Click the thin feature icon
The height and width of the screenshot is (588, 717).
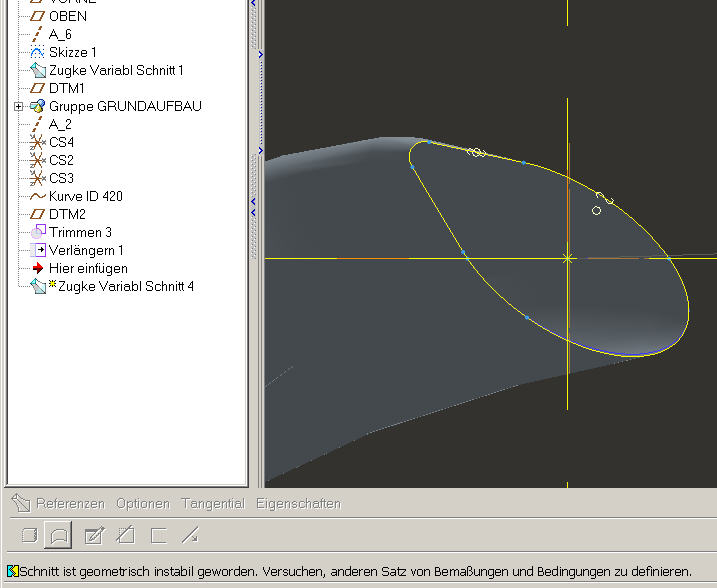click(158, 535)
